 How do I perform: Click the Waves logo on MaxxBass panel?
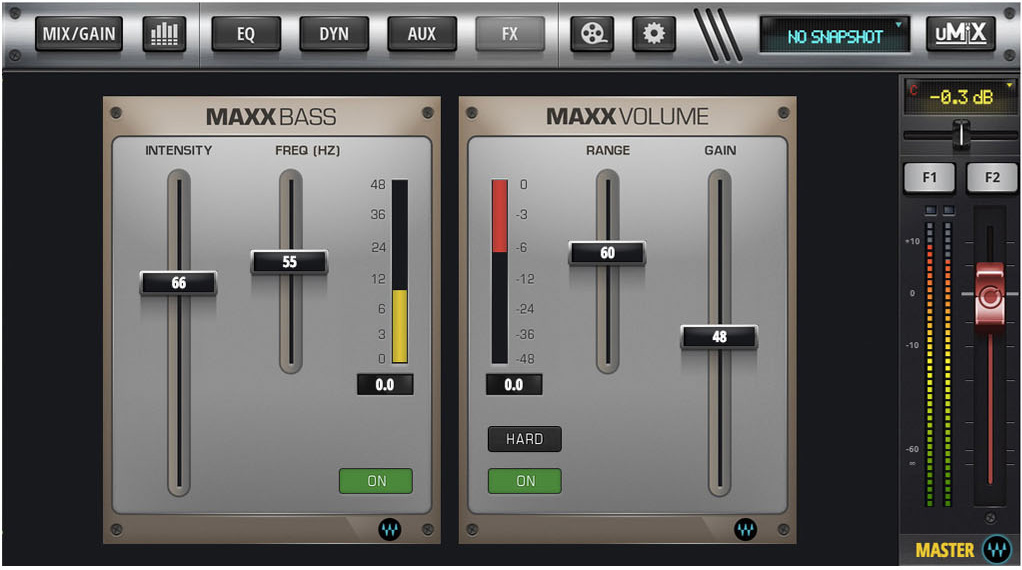click(390, 529)
